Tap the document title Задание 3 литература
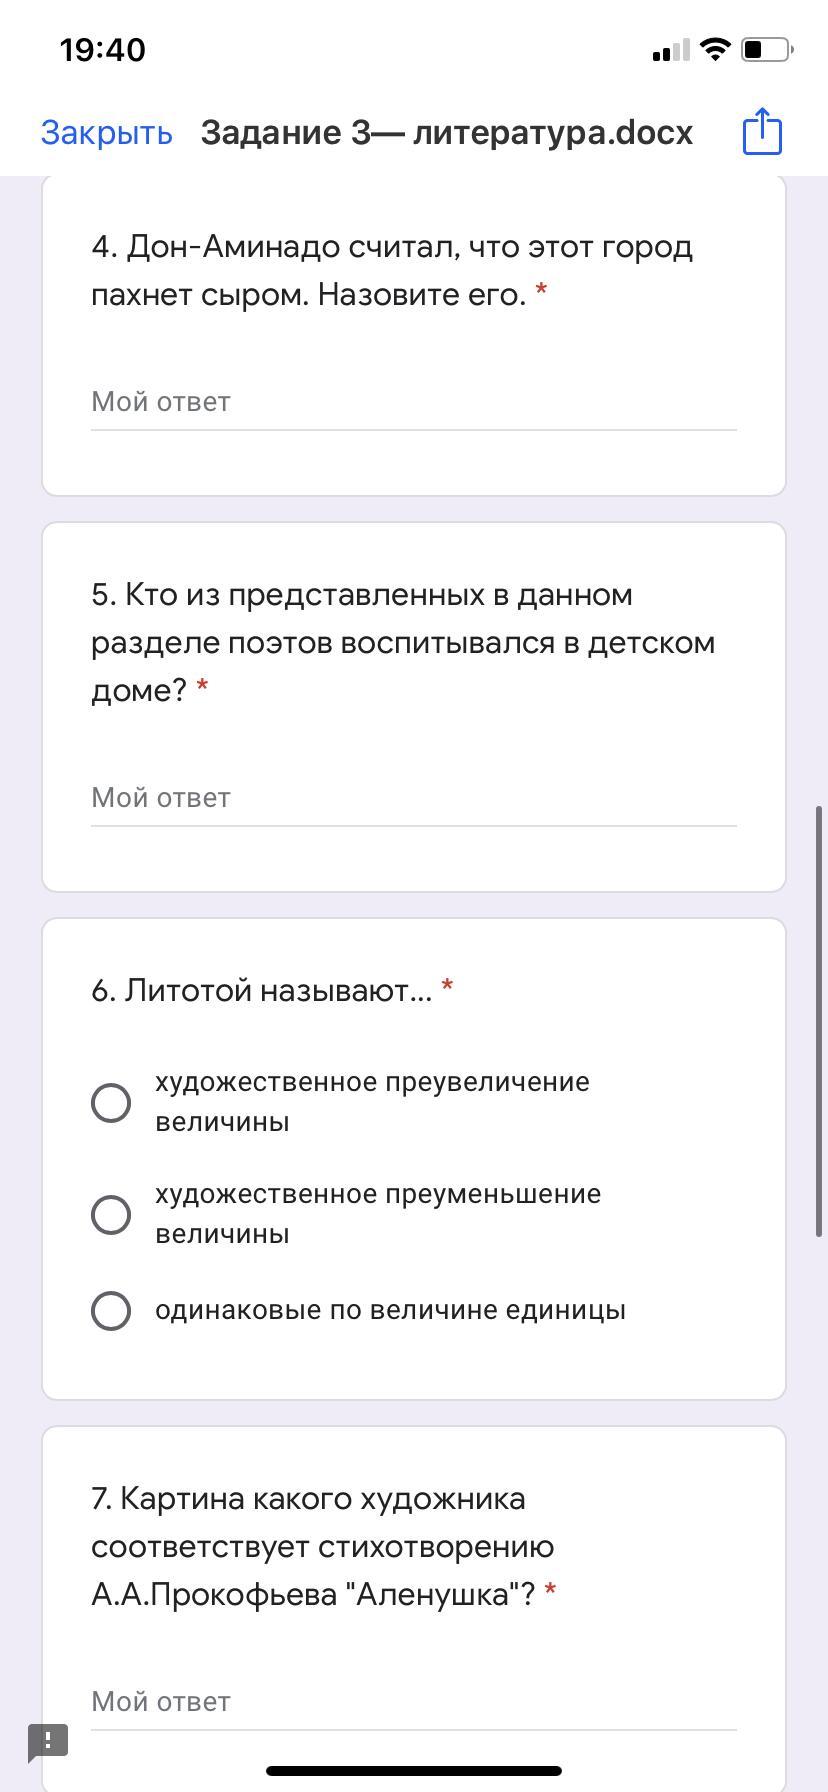The image size is (828, 1792). click(446, 132)
